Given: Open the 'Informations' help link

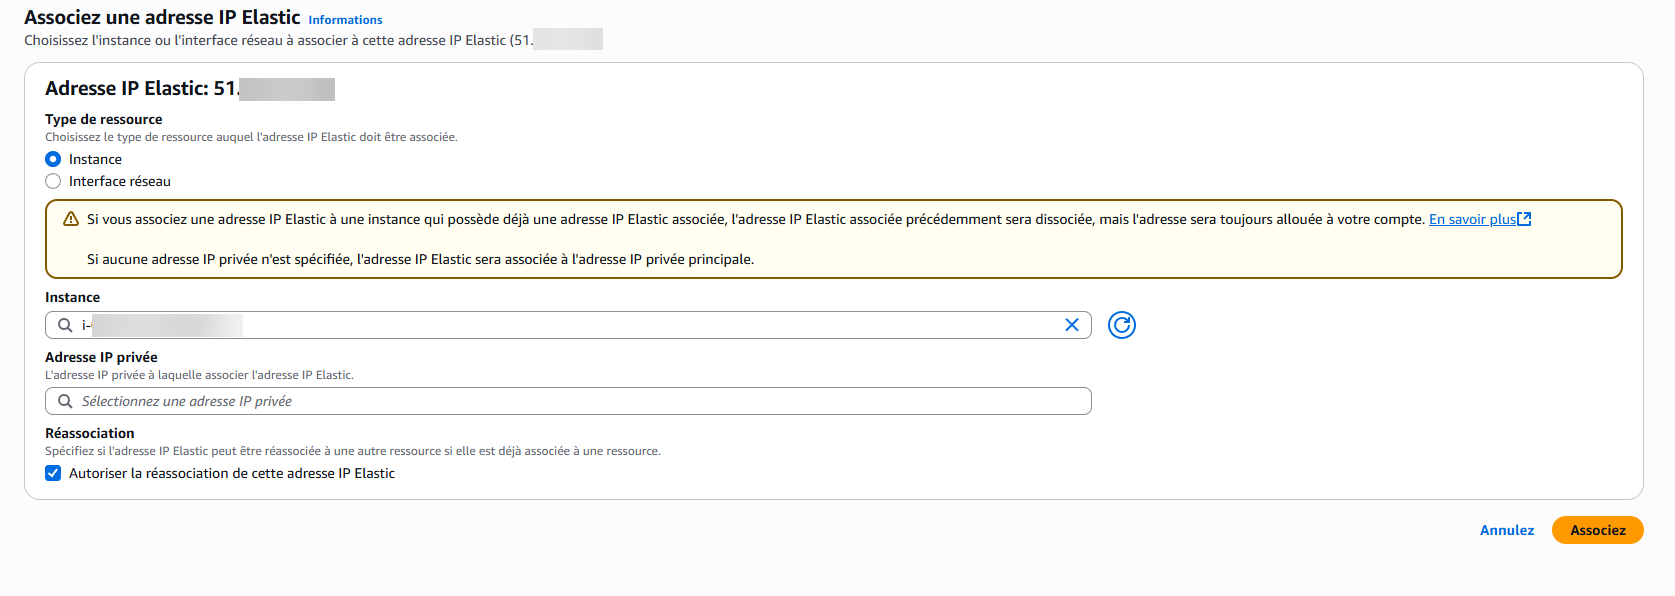Looking at the screenshot, I should 345,20.
